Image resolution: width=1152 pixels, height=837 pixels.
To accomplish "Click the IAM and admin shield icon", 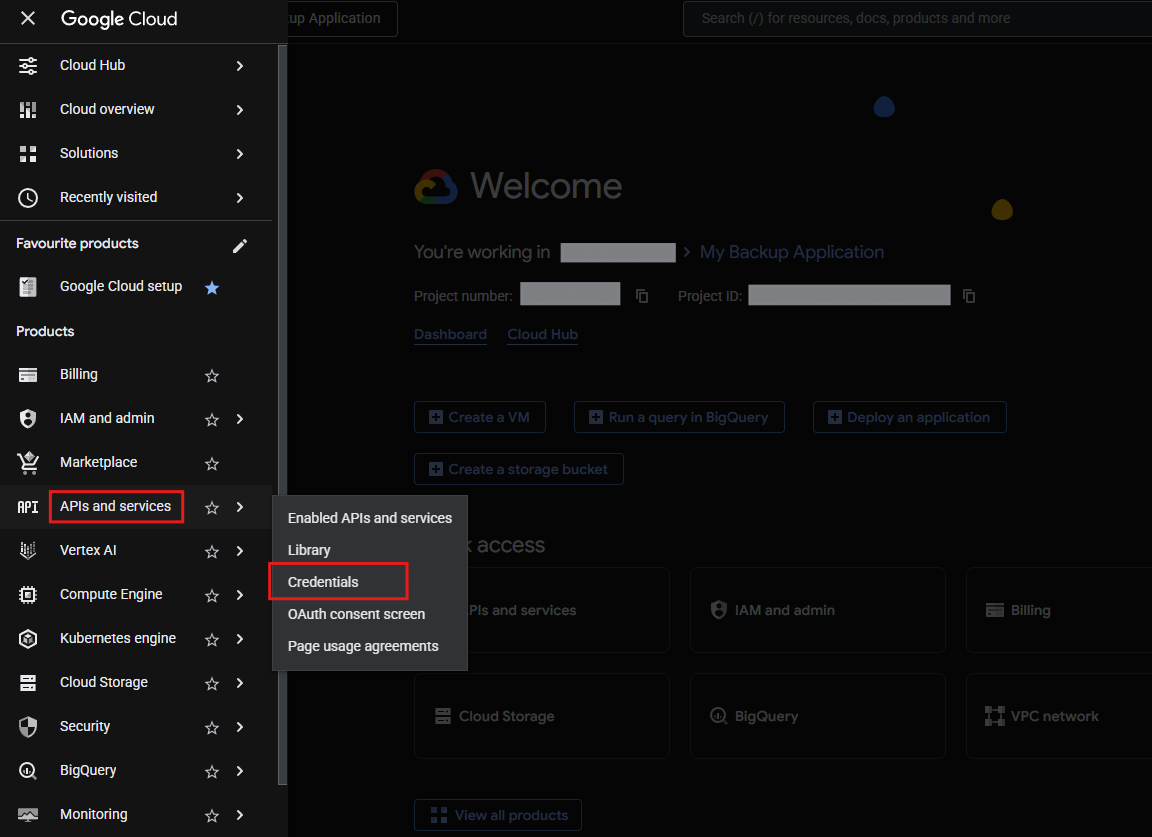I will [28, 419].
